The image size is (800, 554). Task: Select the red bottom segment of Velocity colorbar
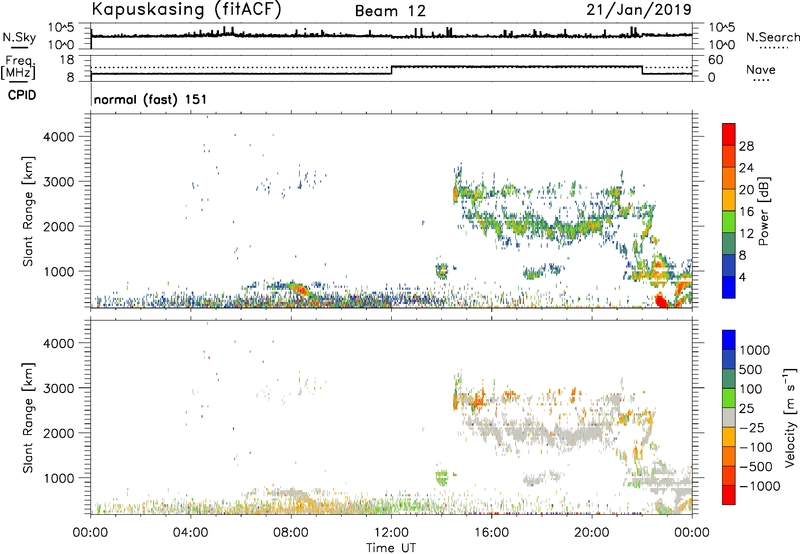[729, 495]
